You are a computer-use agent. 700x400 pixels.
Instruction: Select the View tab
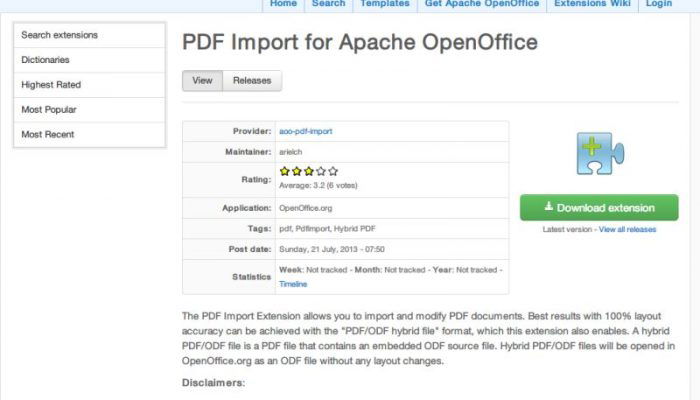[x=202, y=81]
